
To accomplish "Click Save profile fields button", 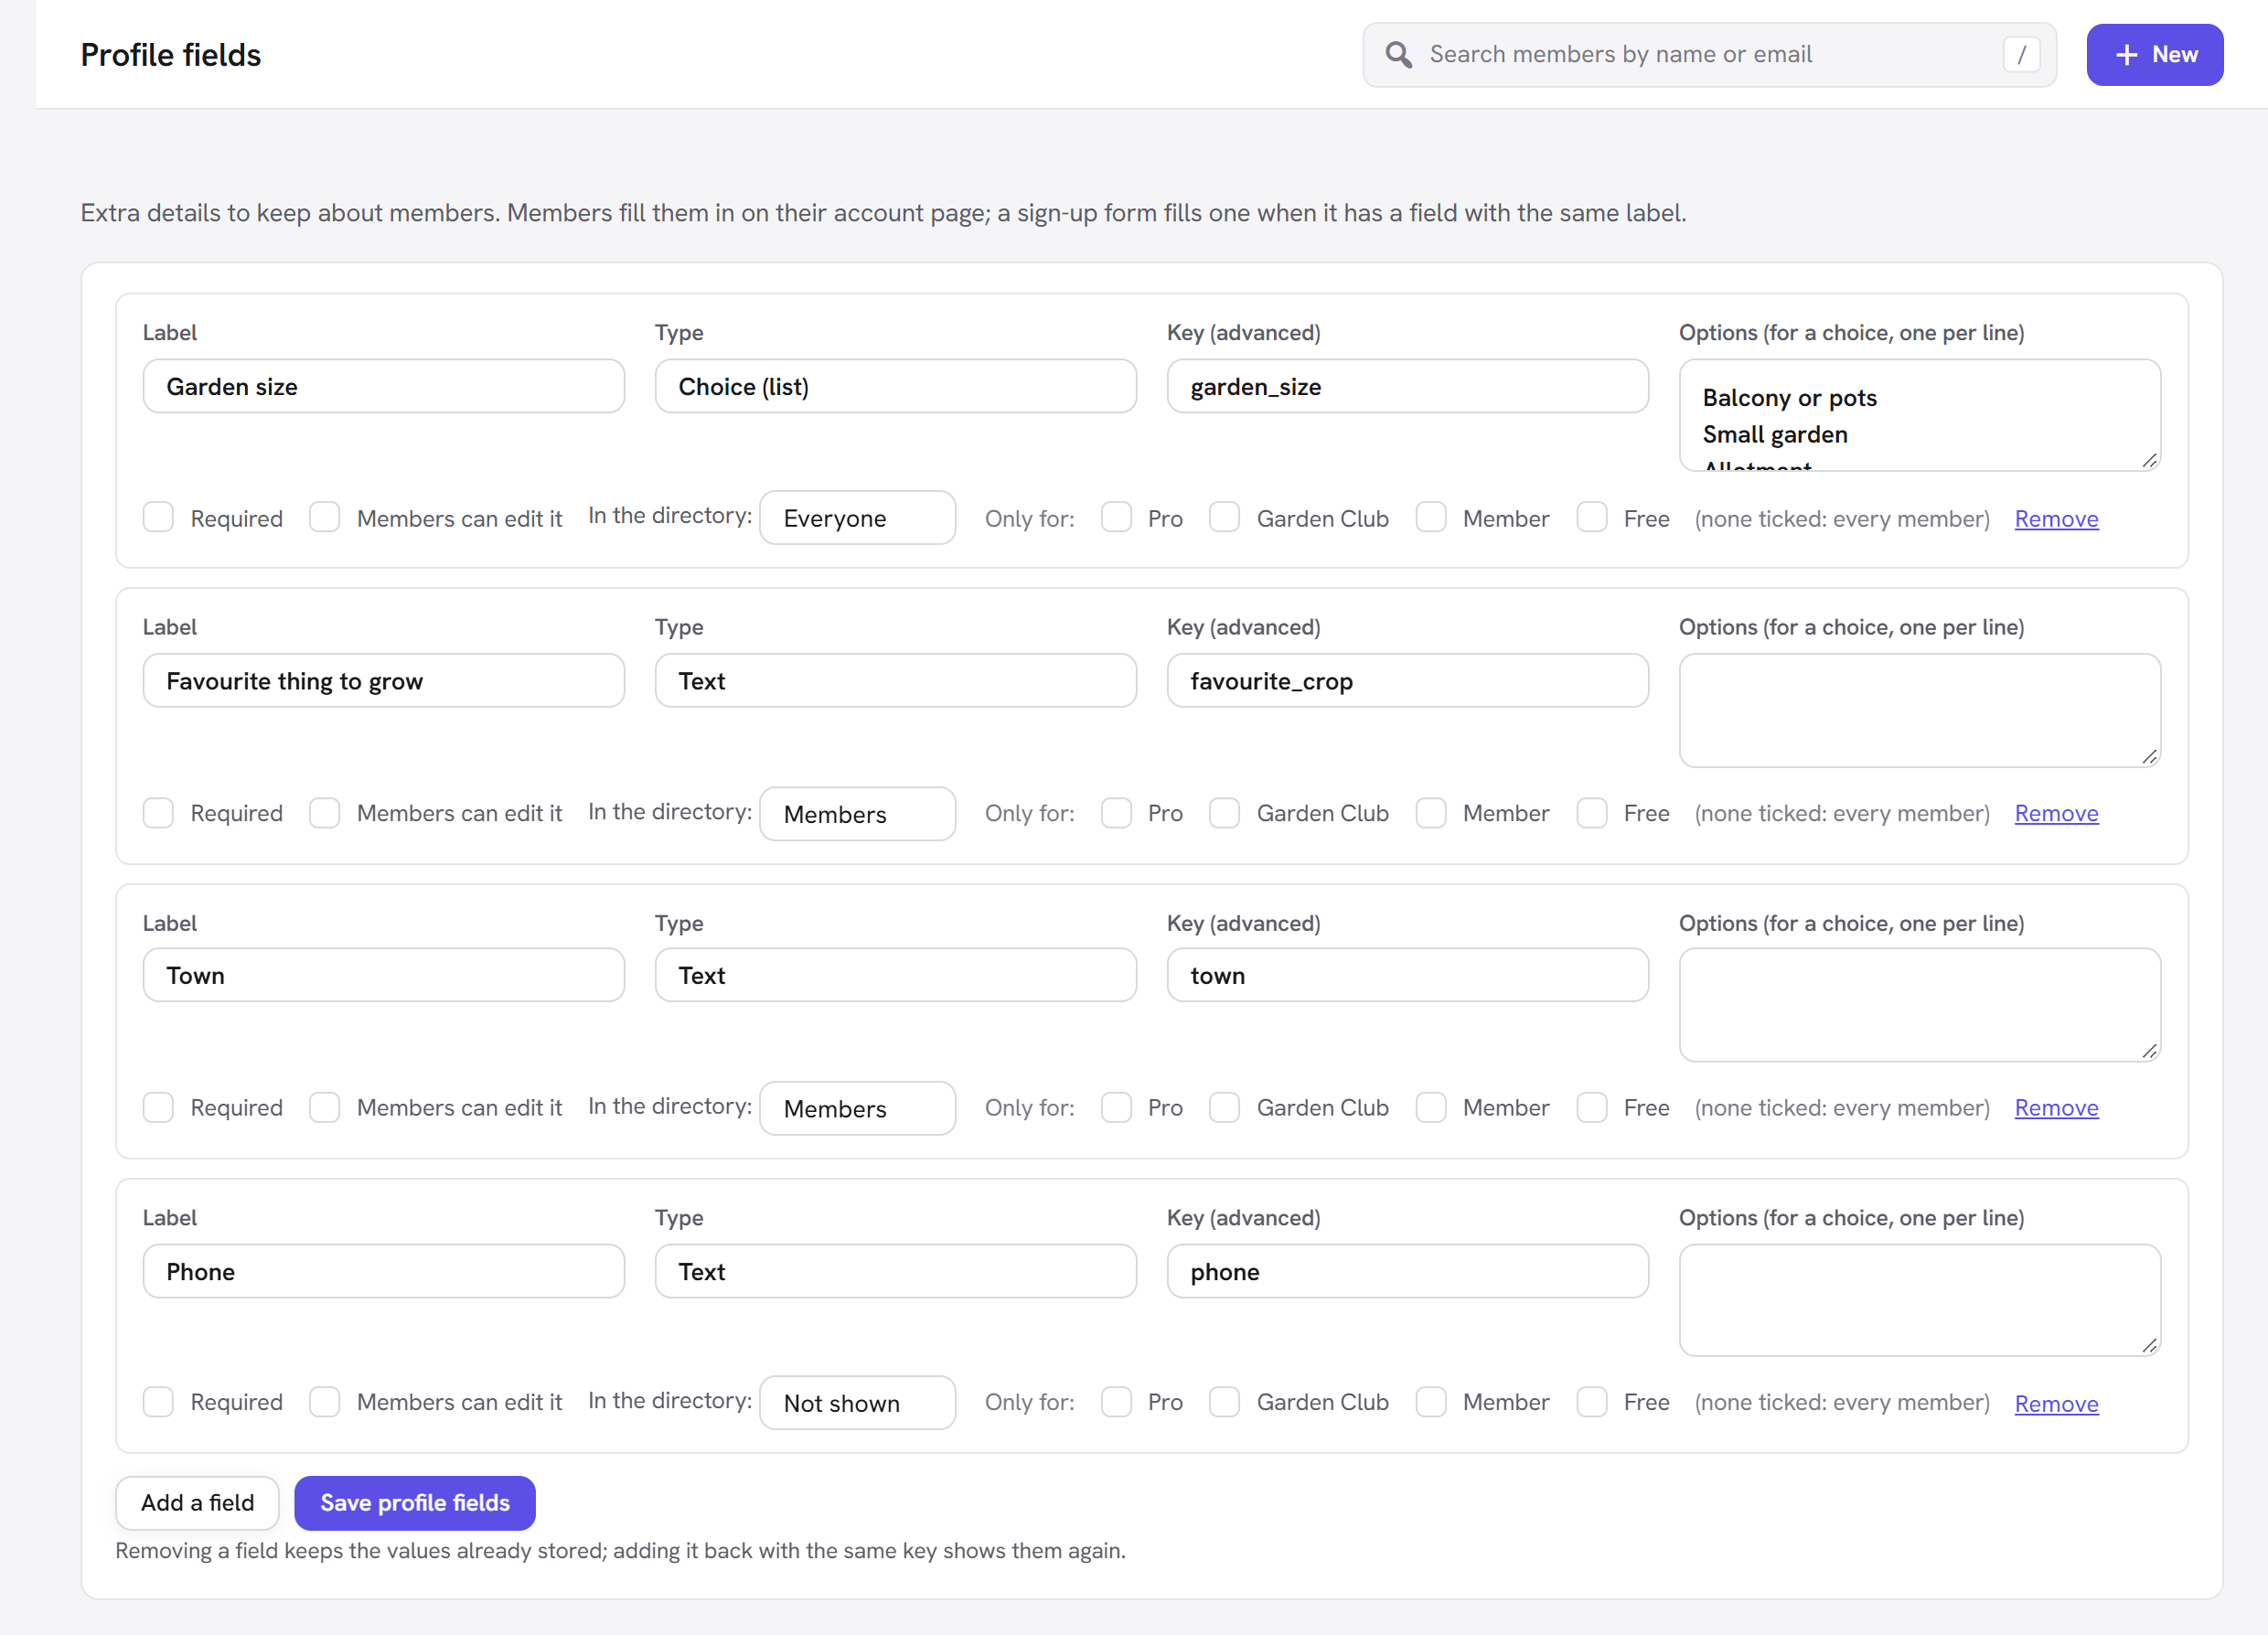I will (415, 1502).
